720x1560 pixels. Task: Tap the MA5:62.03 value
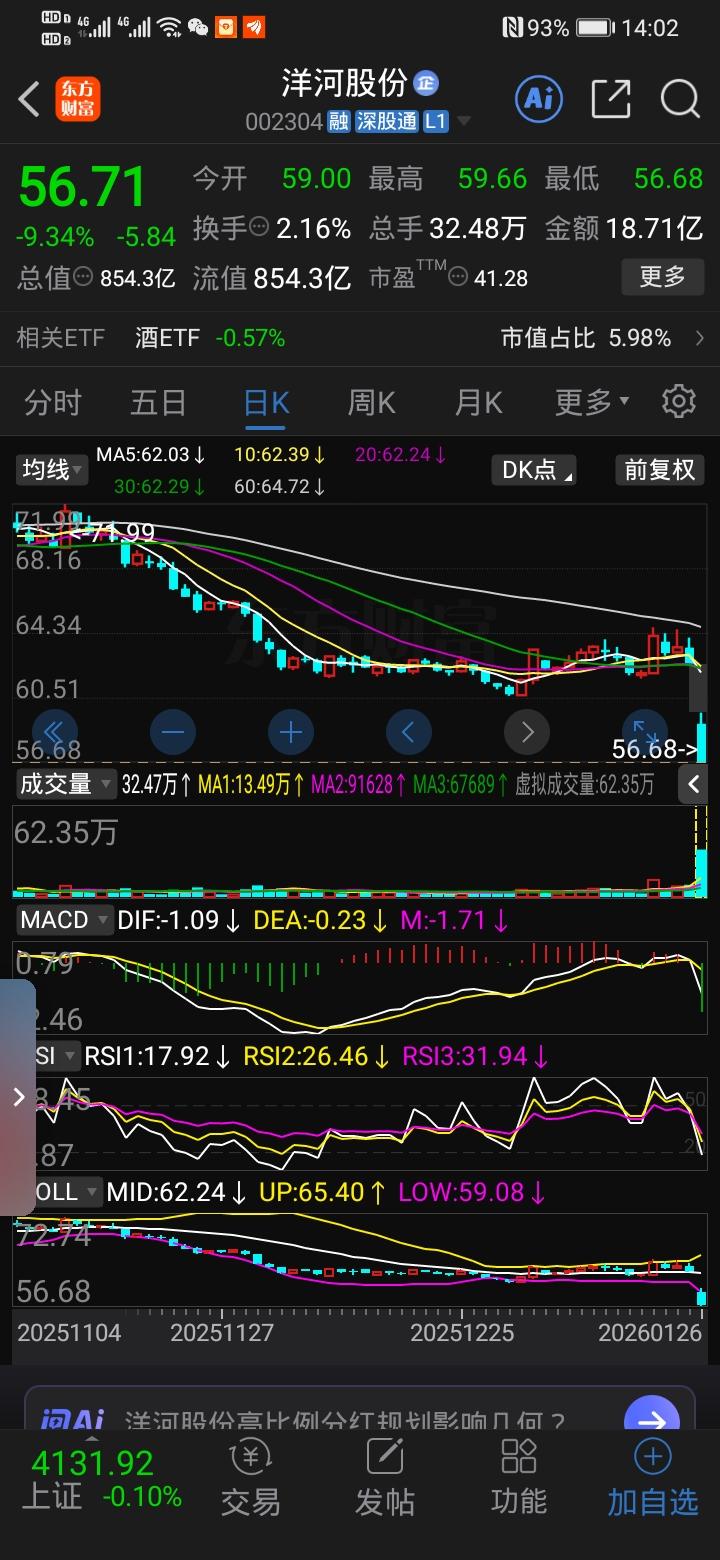[151, 454]
